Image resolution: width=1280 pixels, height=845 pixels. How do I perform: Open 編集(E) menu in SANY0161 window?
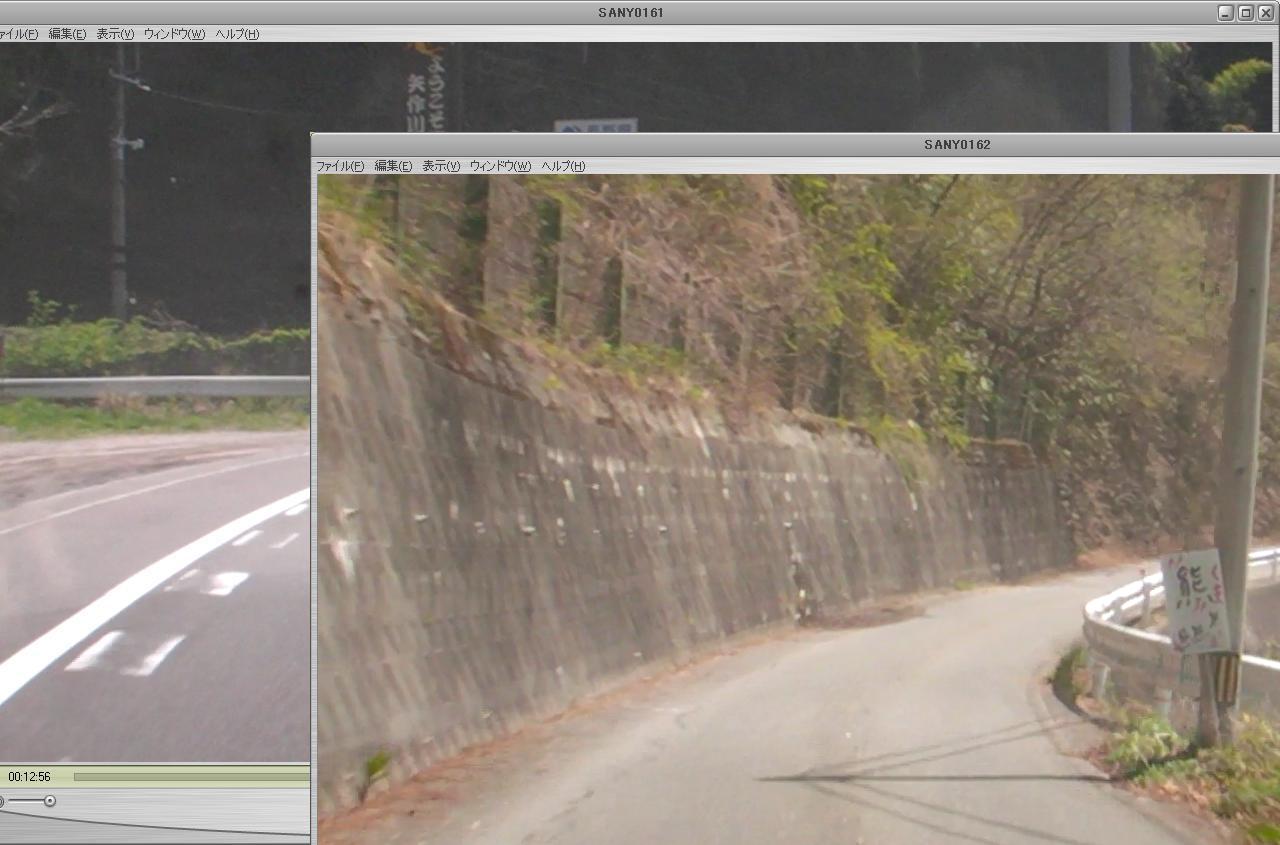(x=67, y=34)
